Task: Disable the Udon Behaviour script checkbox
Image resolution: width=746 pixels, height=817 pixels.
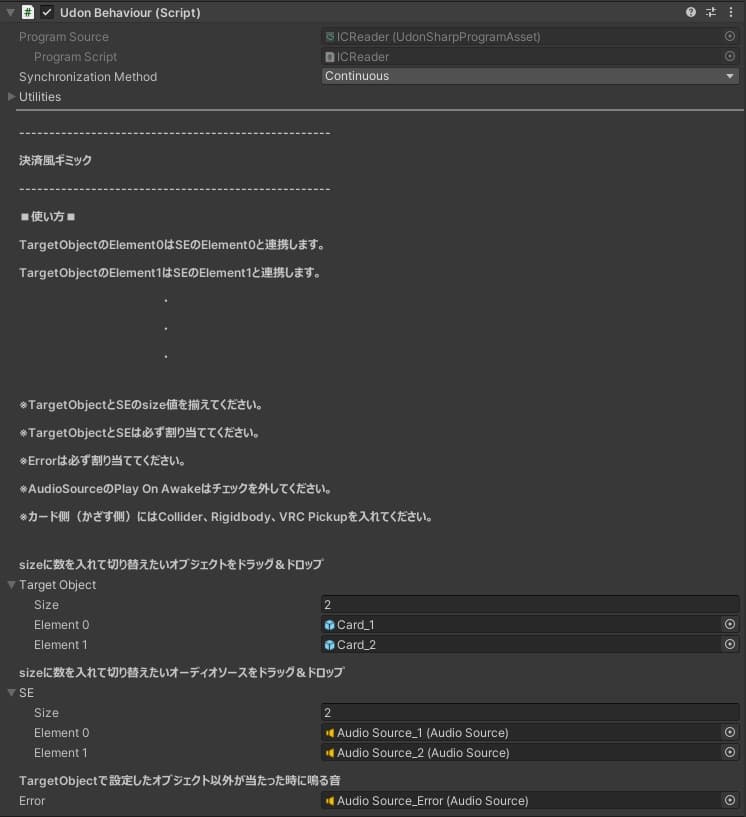Action: pos(47,12)
